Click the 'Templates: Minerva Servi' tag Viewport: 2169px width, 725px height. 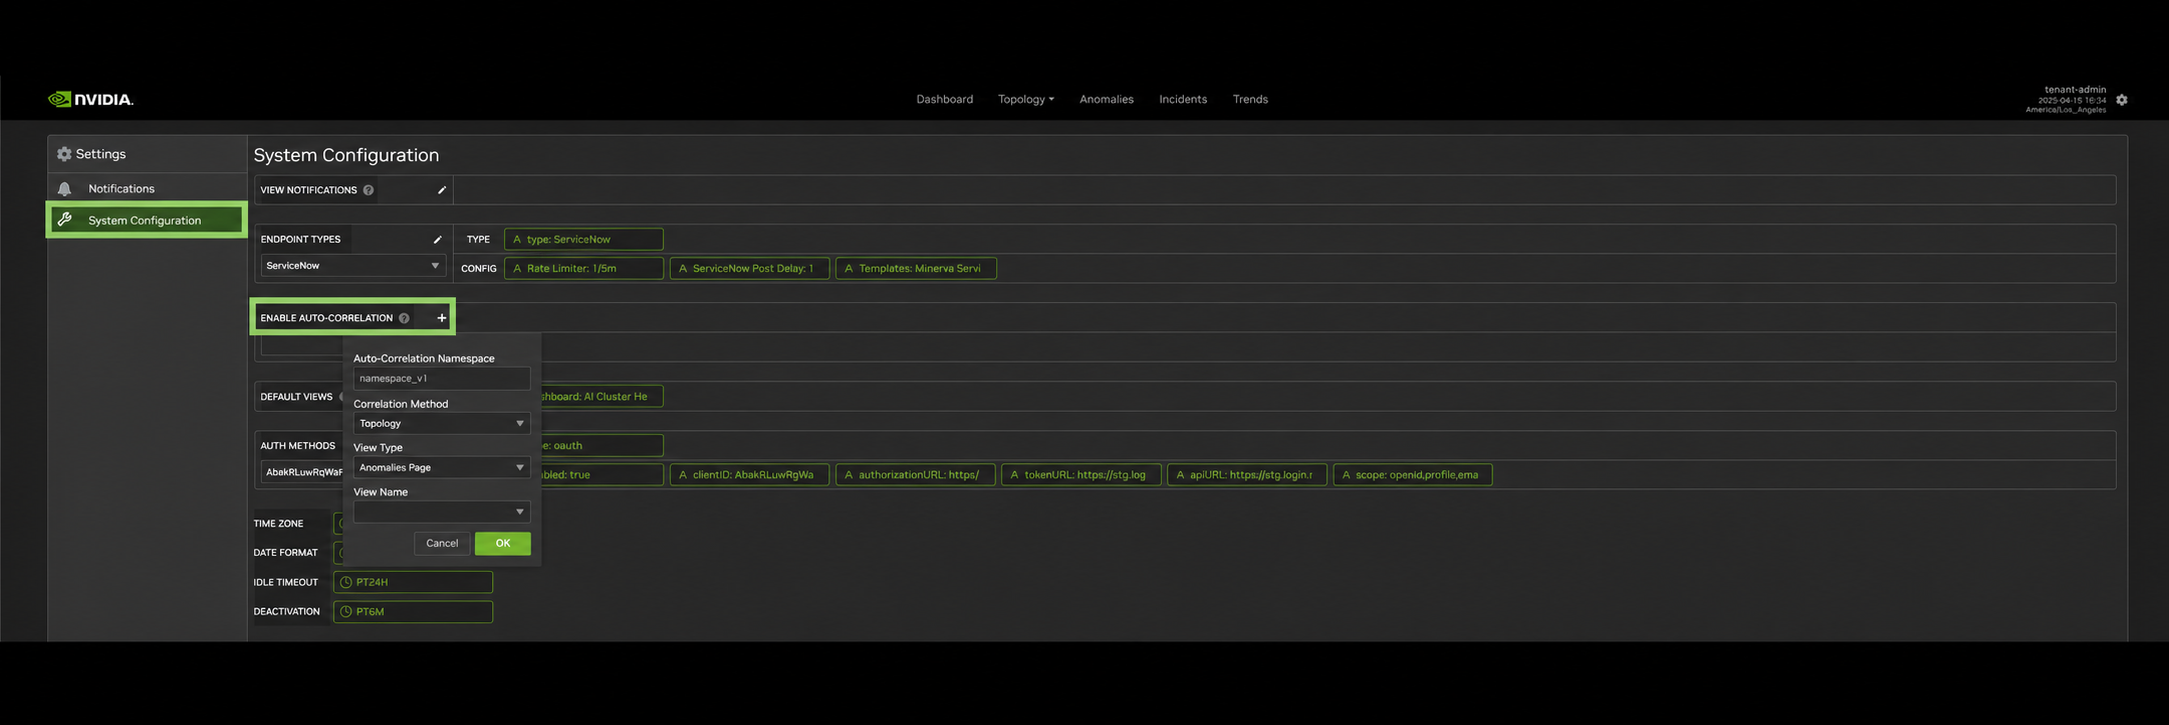pos(916,269)
